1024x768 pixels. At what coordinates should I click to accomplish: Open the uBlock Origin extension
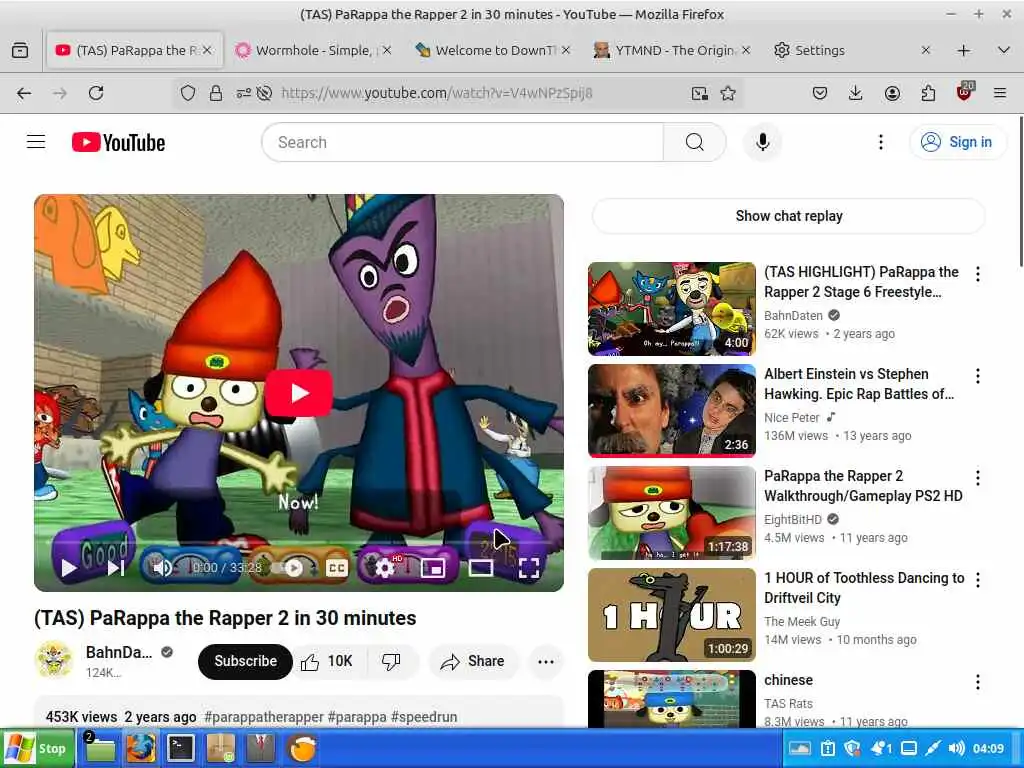pyautogui.click(x=964, y=93)
